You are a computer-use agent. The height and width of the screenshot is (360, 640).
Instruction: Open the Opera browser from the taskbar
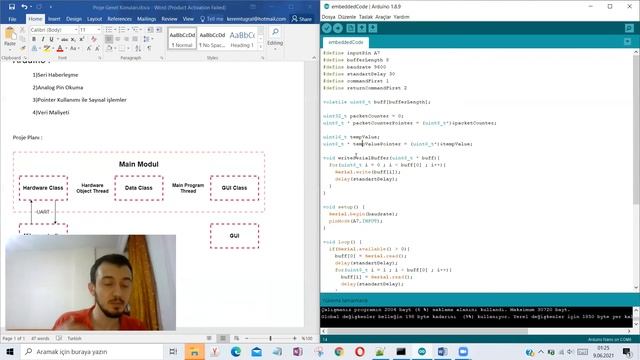point(360,351)
